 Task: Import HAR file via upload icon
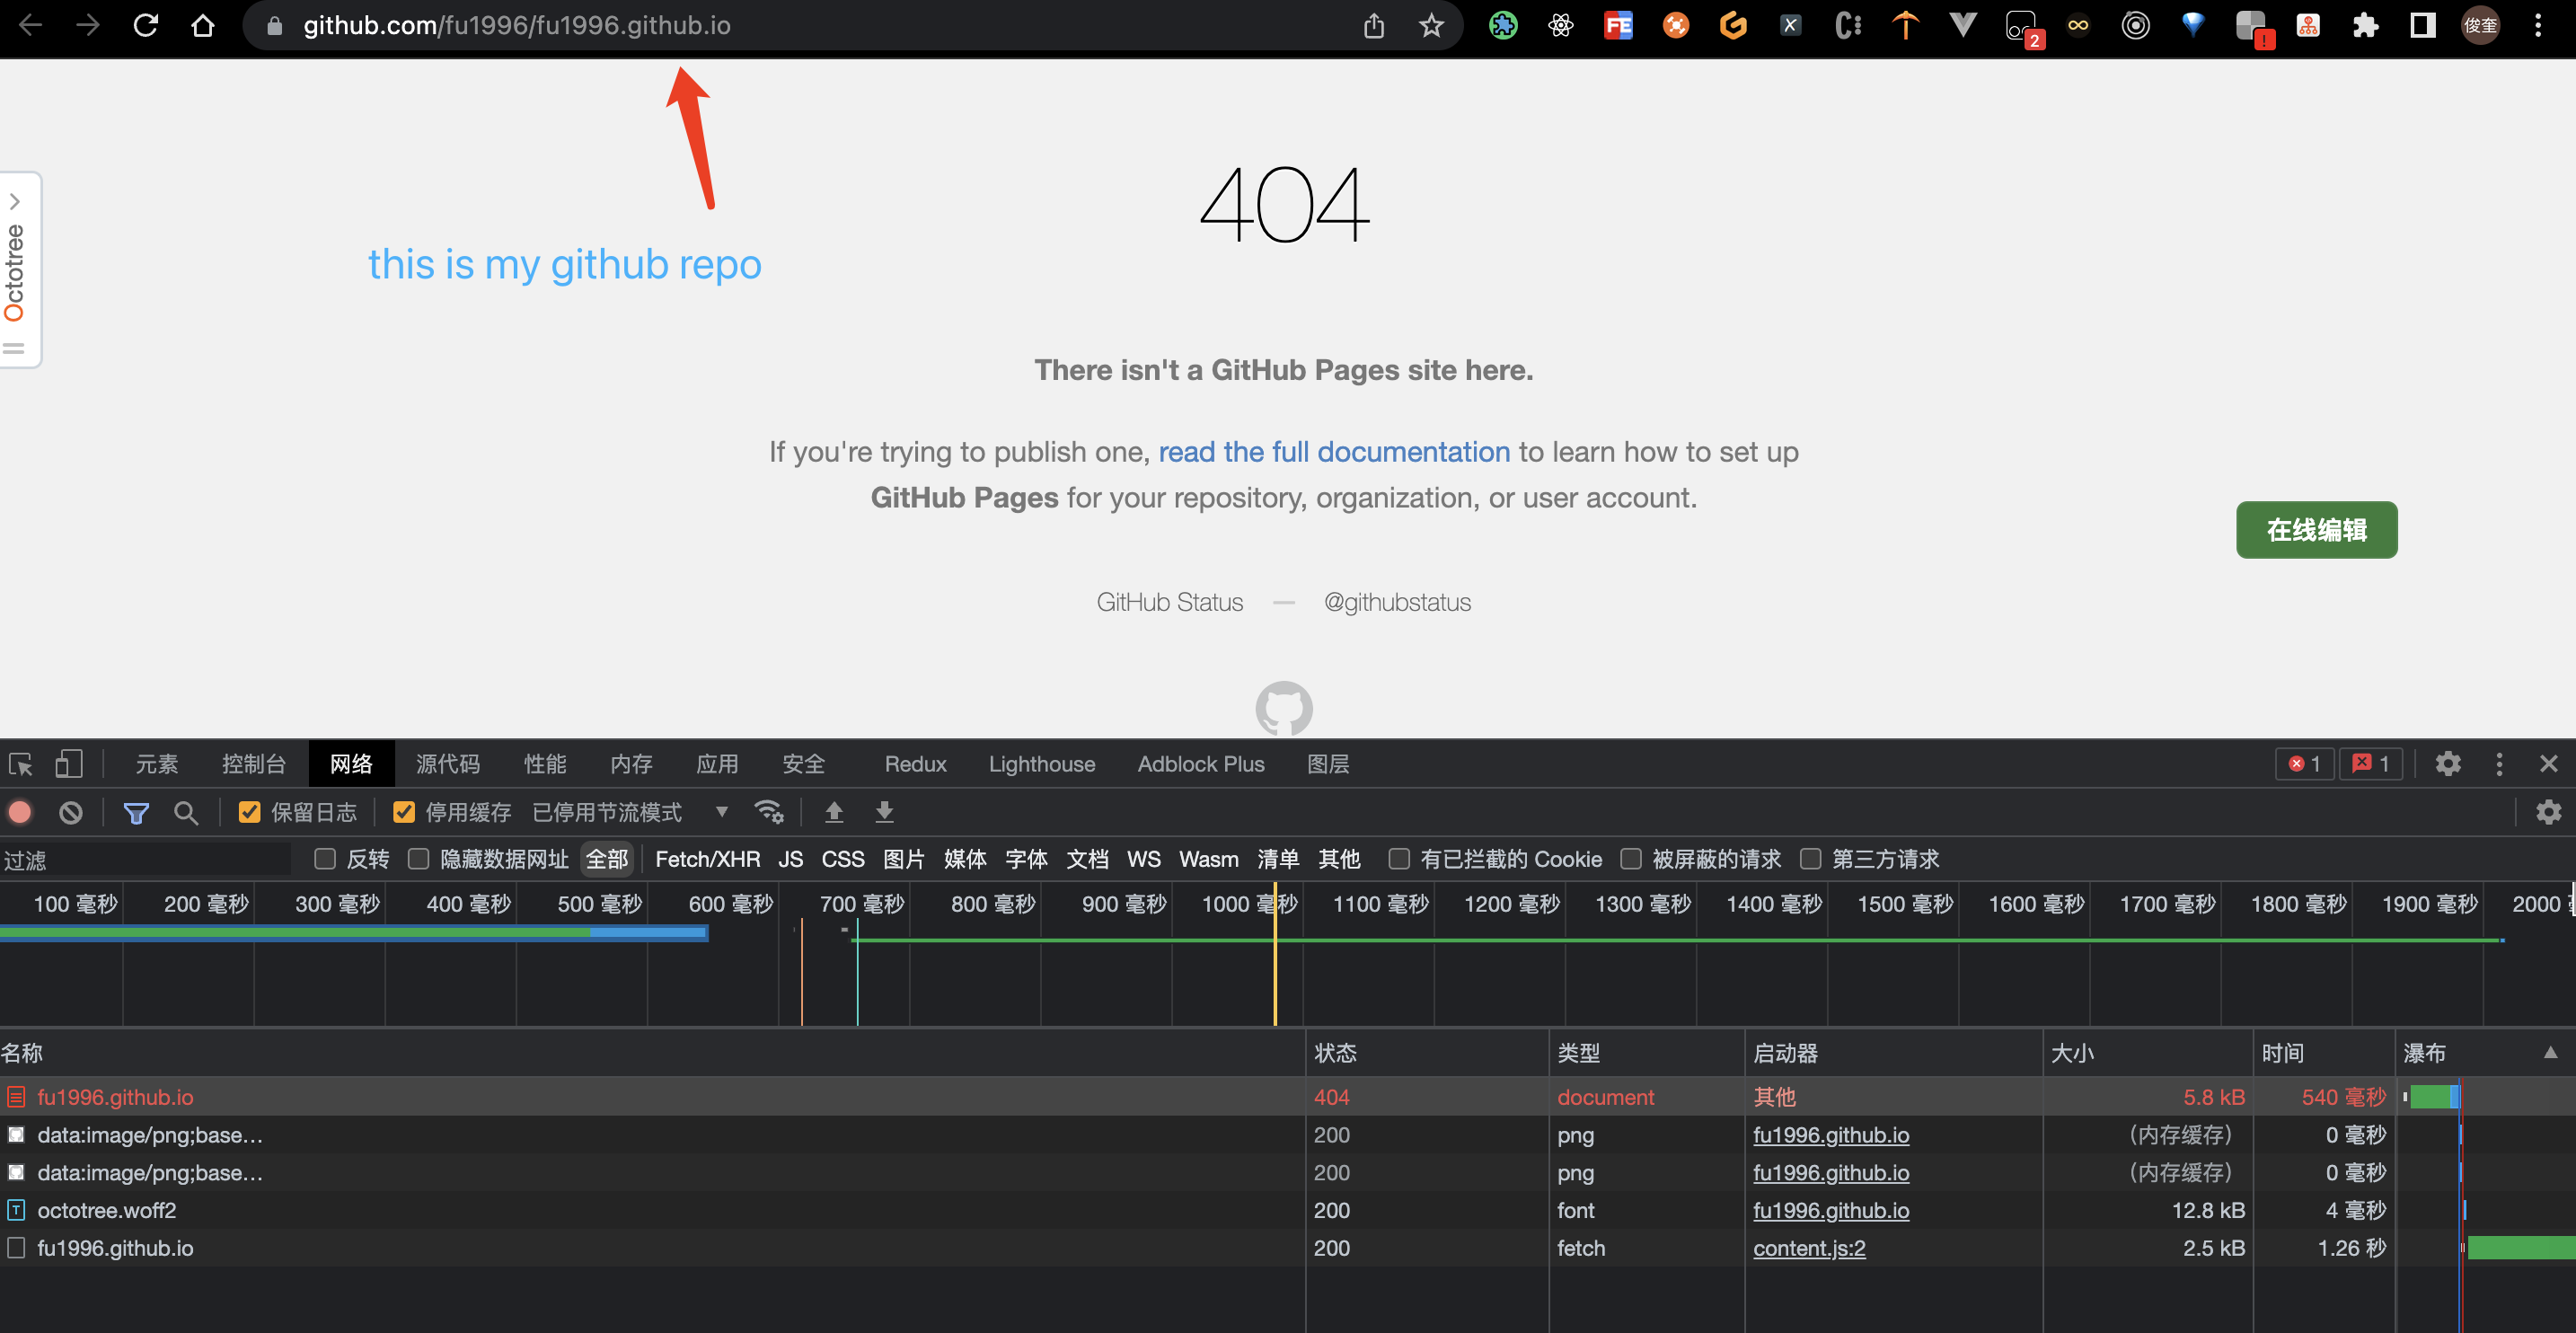click(834, 812)
